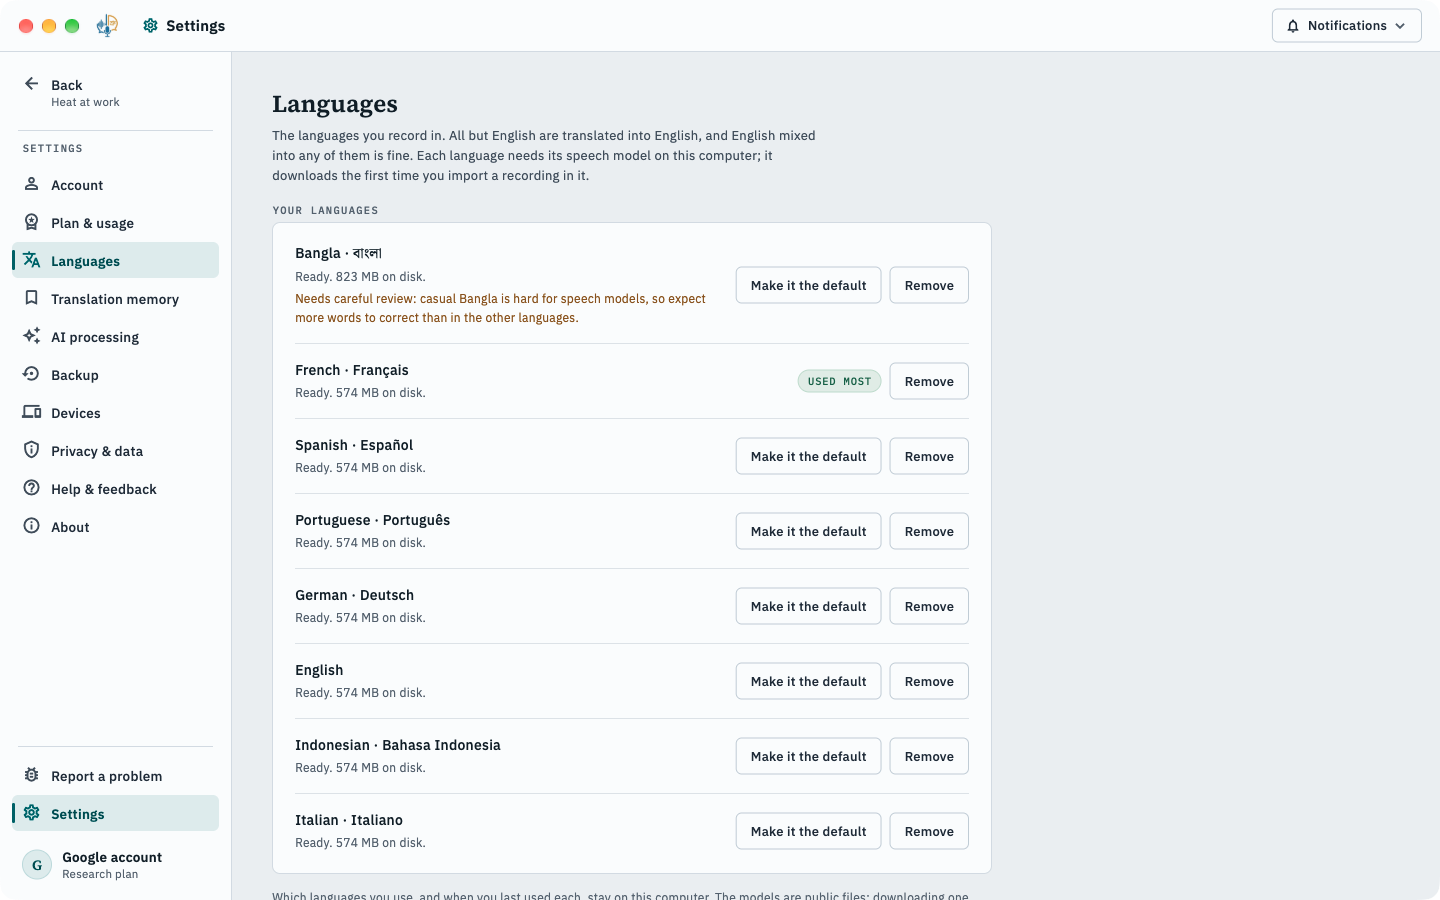Make Italian the default language
The image size is (1440, 900).
[808, 831]
